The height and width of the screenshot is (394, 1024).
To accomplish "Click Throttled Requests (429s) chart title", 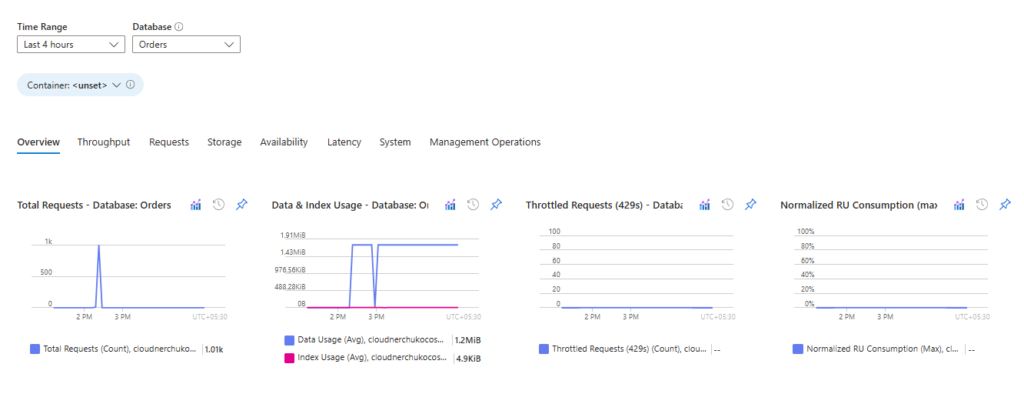I will click(604, 205).
